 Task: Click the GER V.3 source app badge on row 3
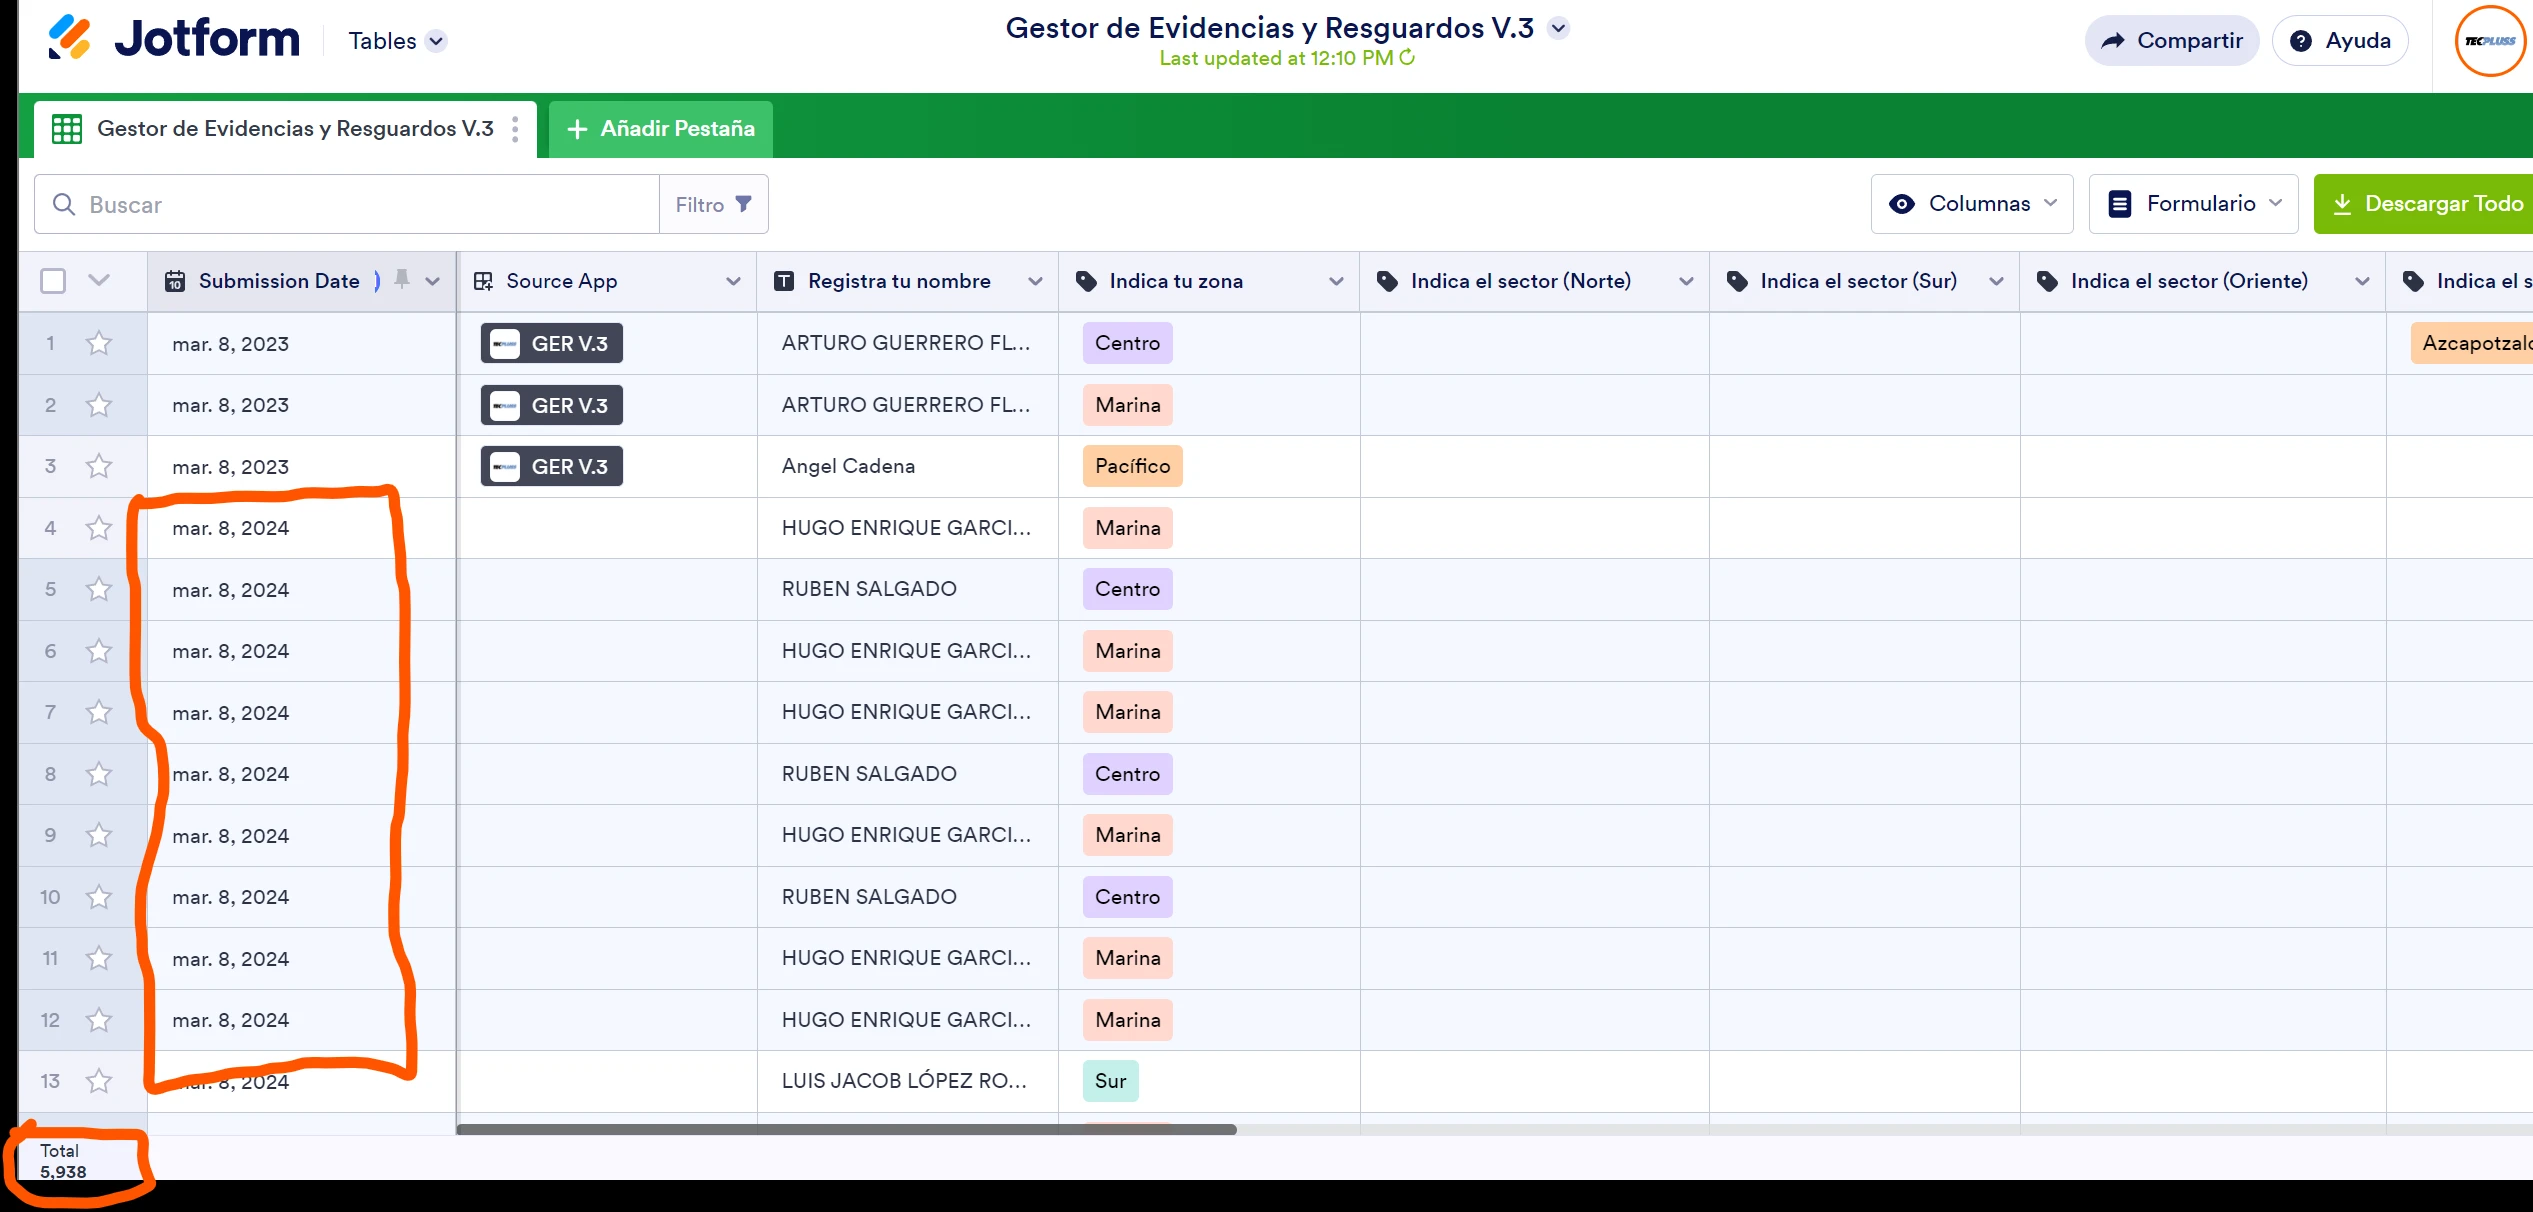[x=551, y=466]
